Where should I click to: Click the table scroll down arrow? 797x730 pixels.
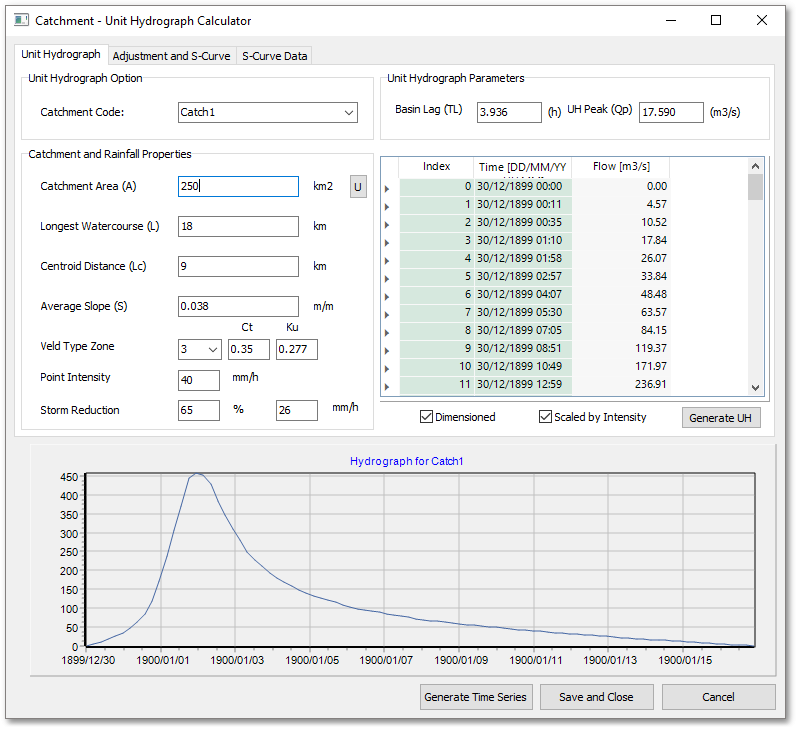(755, 388)
